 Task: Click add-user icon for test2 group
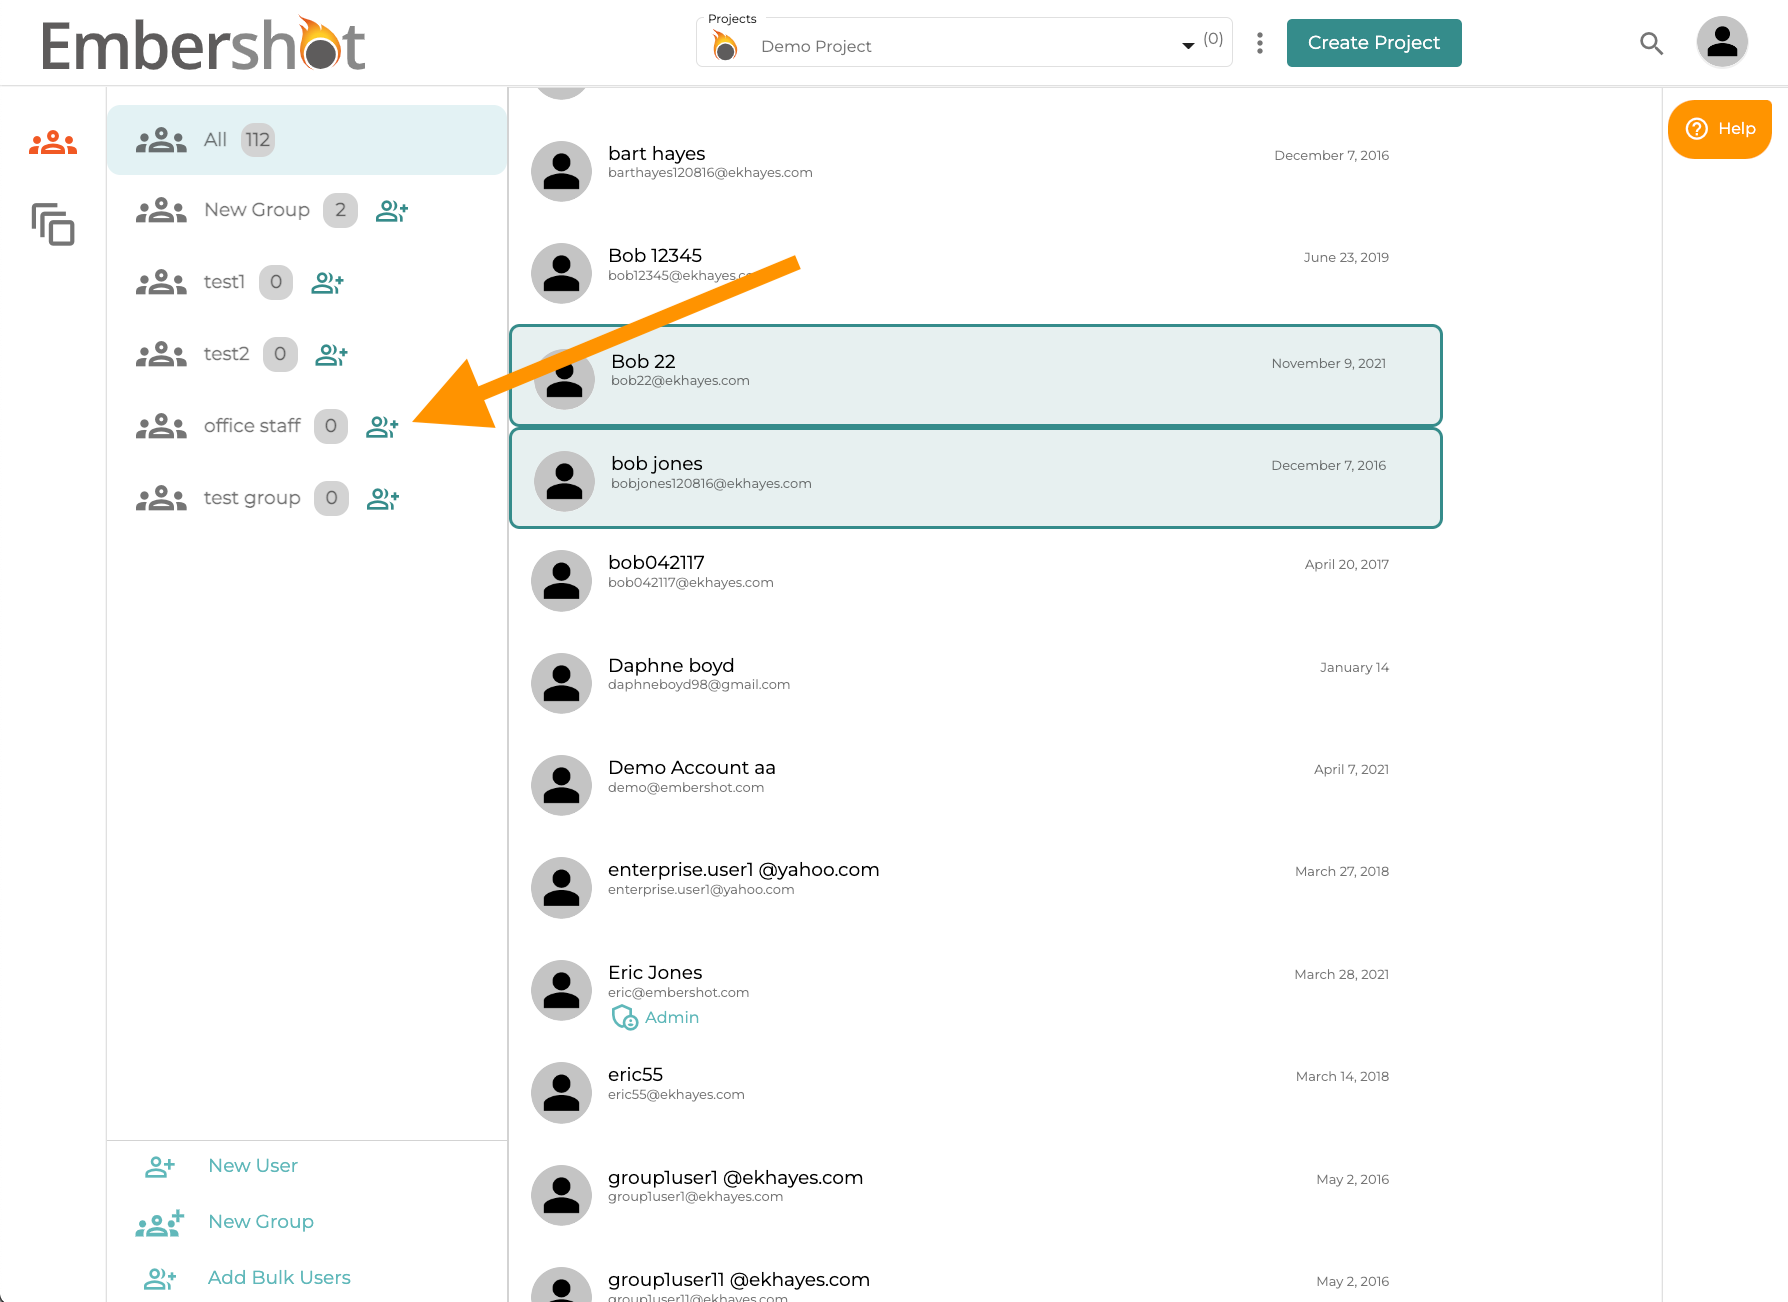(x=331, y=355)
